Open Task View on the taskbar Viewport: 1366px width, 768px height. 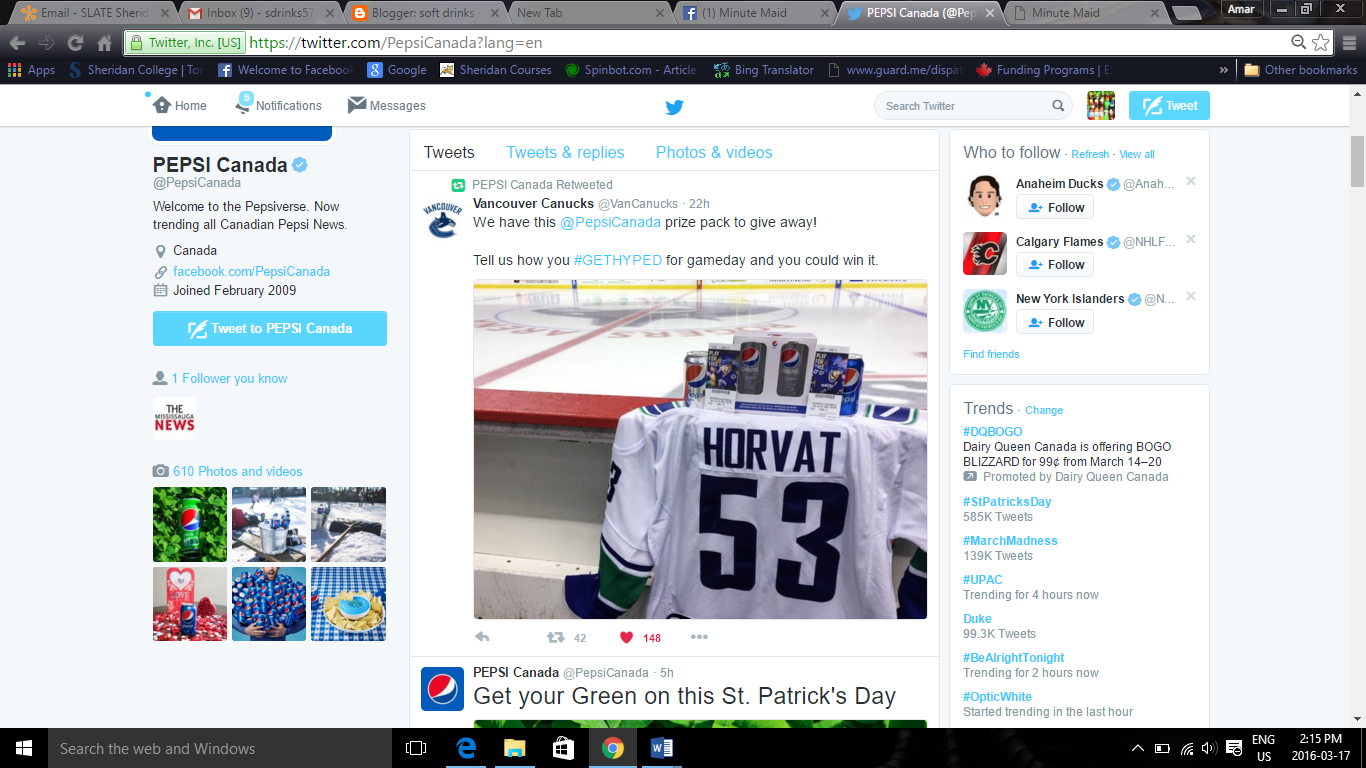(x=416, y=748)
